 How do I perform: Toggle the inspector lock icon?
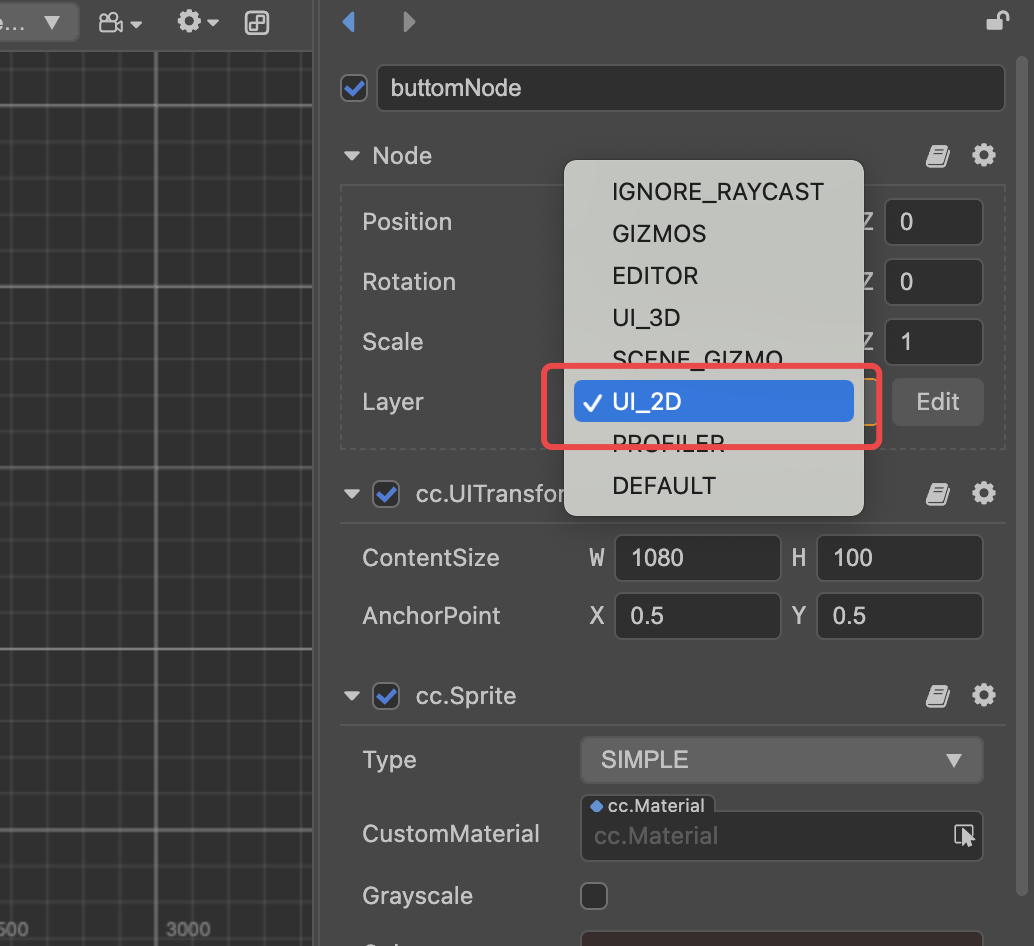[x=997, y=21]
